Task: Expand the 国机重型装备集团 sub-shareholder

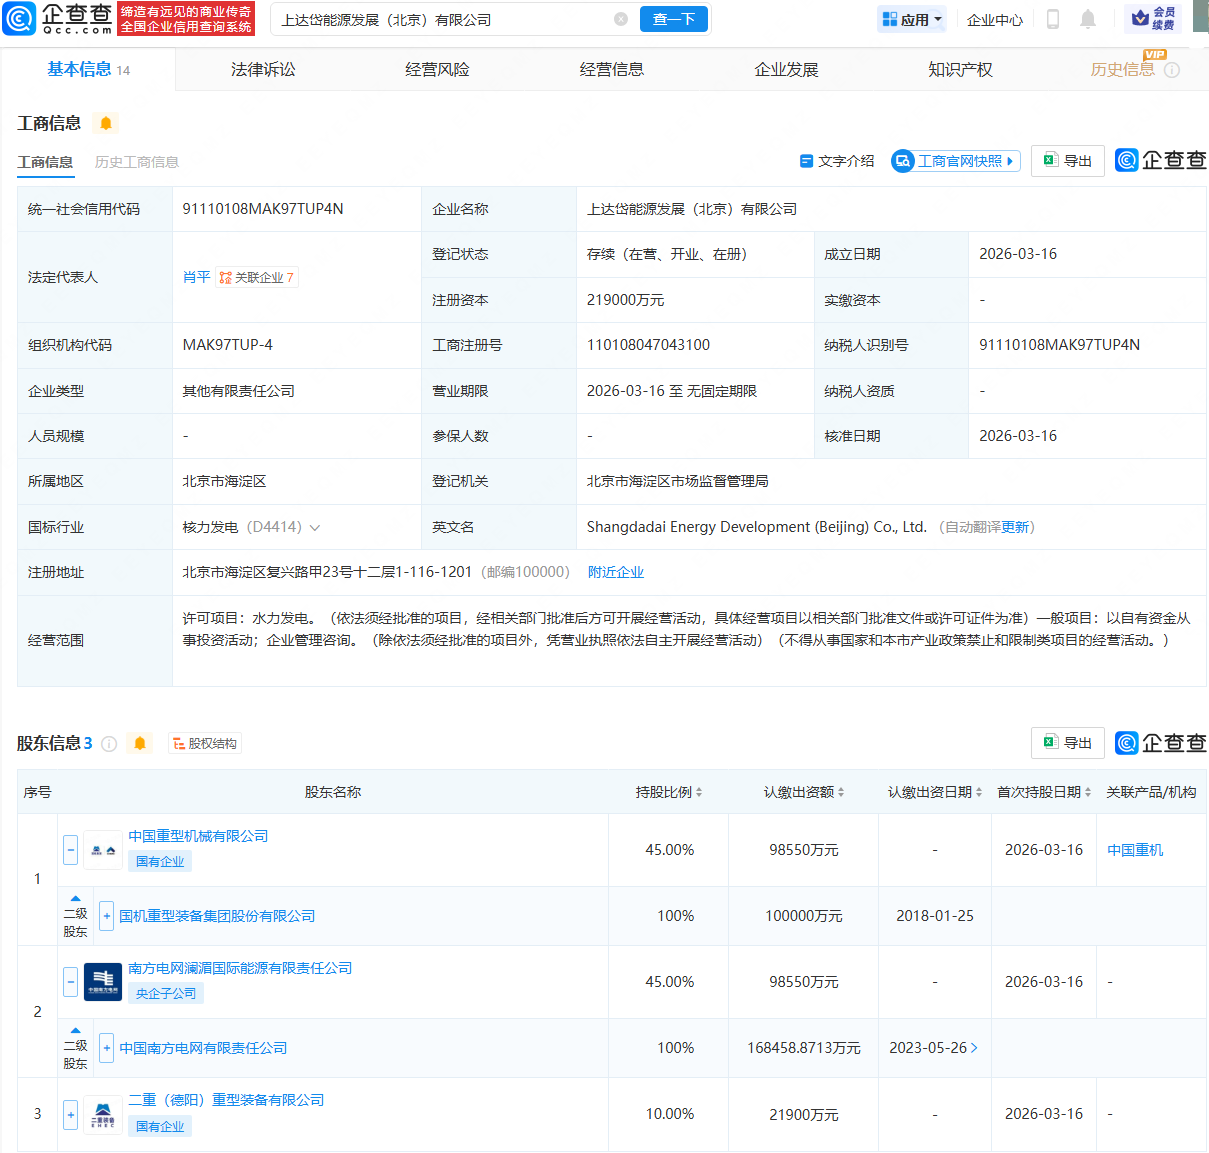Action: [107, 916]
